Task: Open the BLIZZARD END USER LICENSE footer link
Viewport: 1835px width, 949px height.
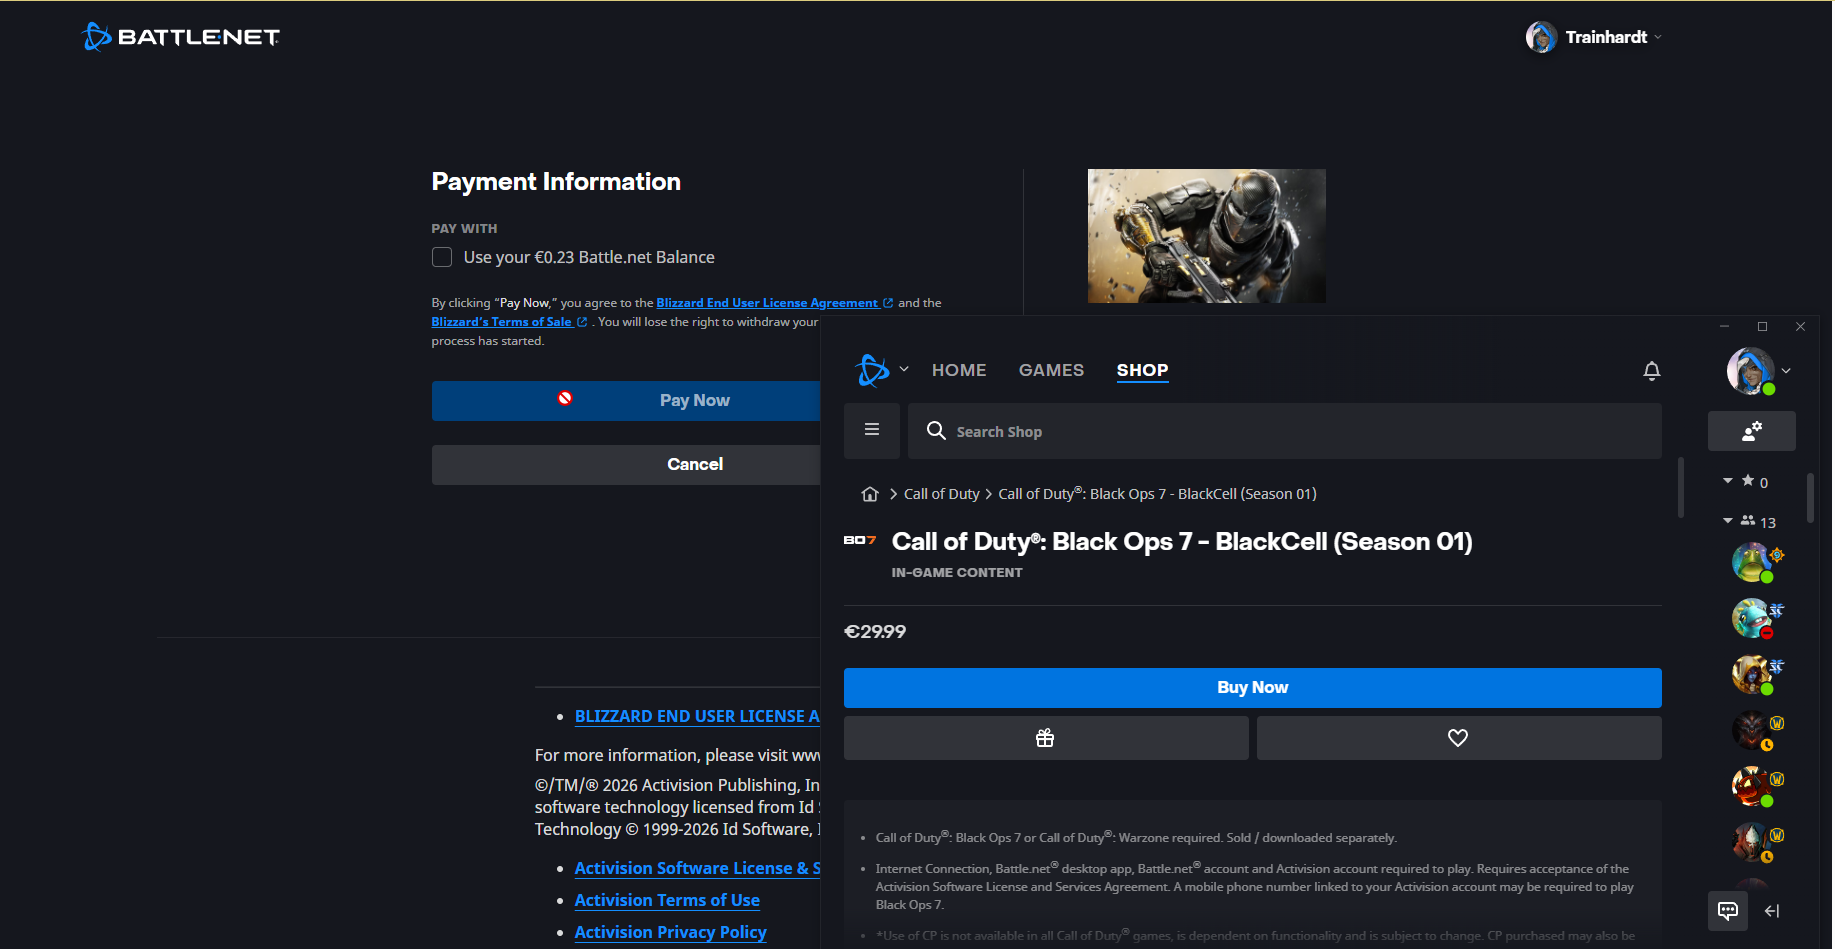Action: [697, 716]
